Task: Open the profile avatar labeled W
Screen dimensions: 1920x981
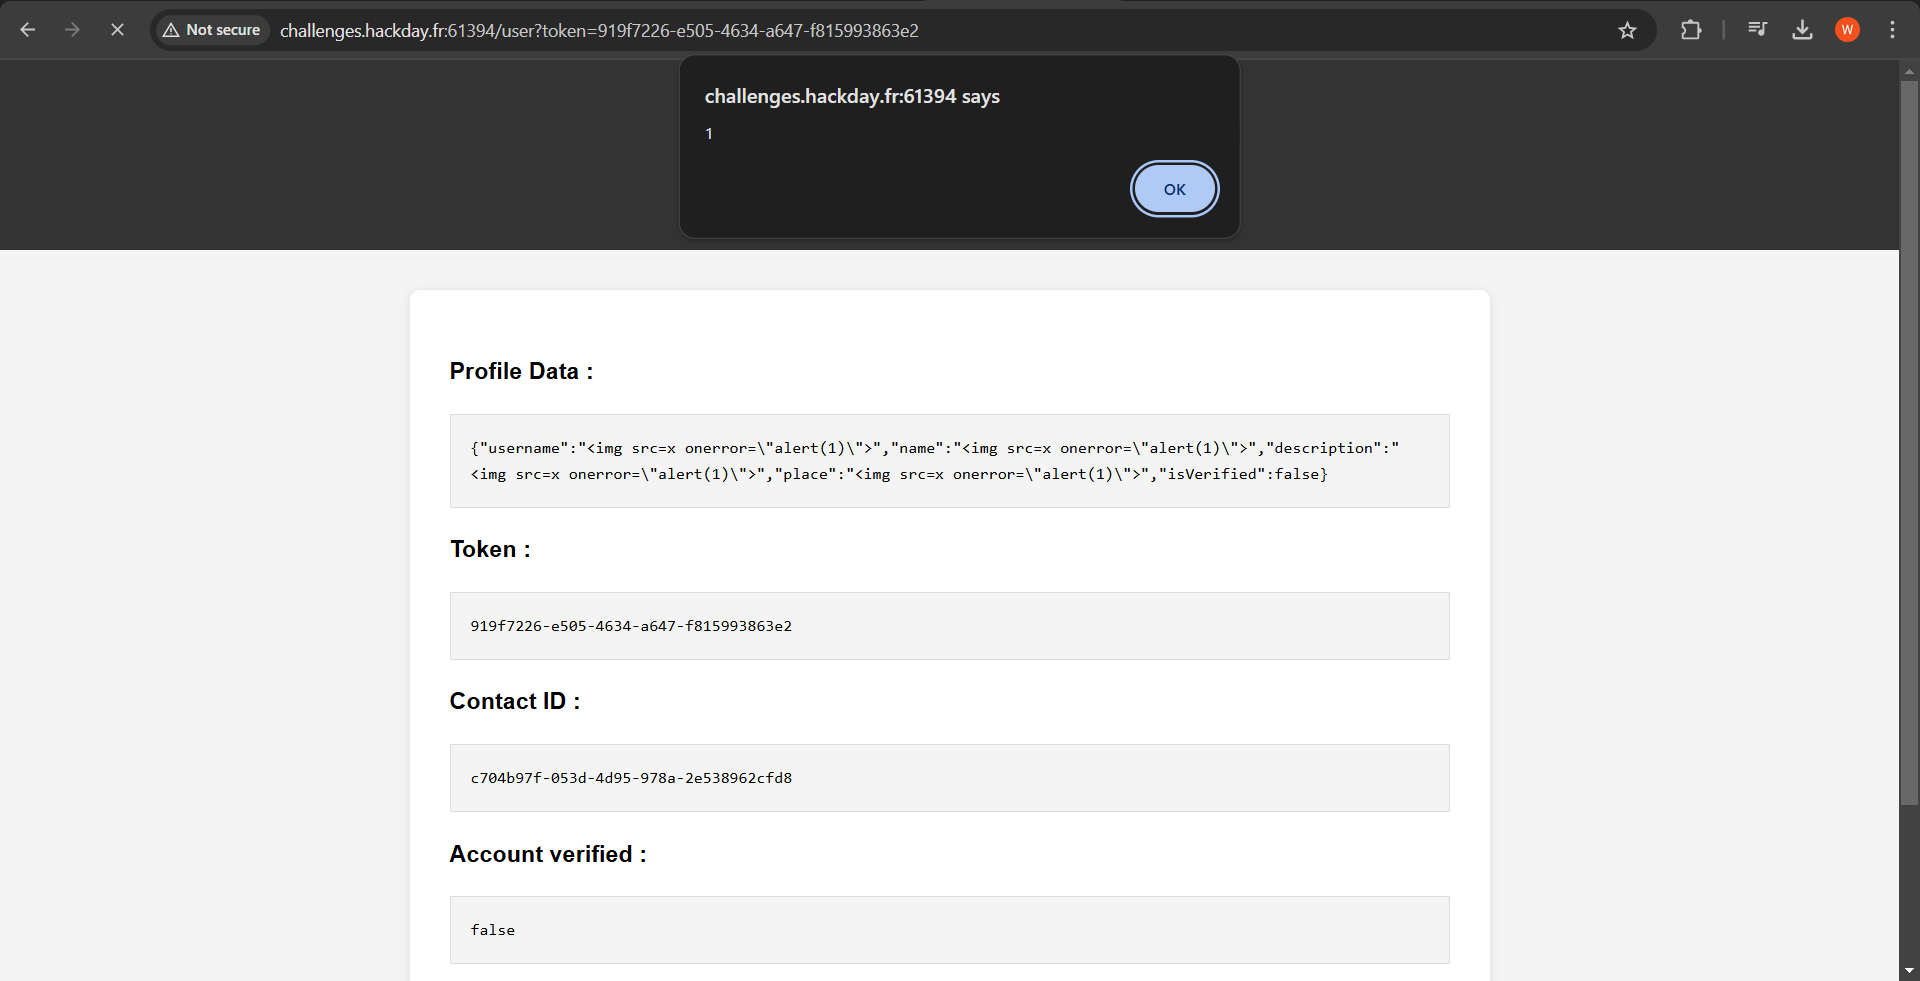Action: coord(1847,30)
